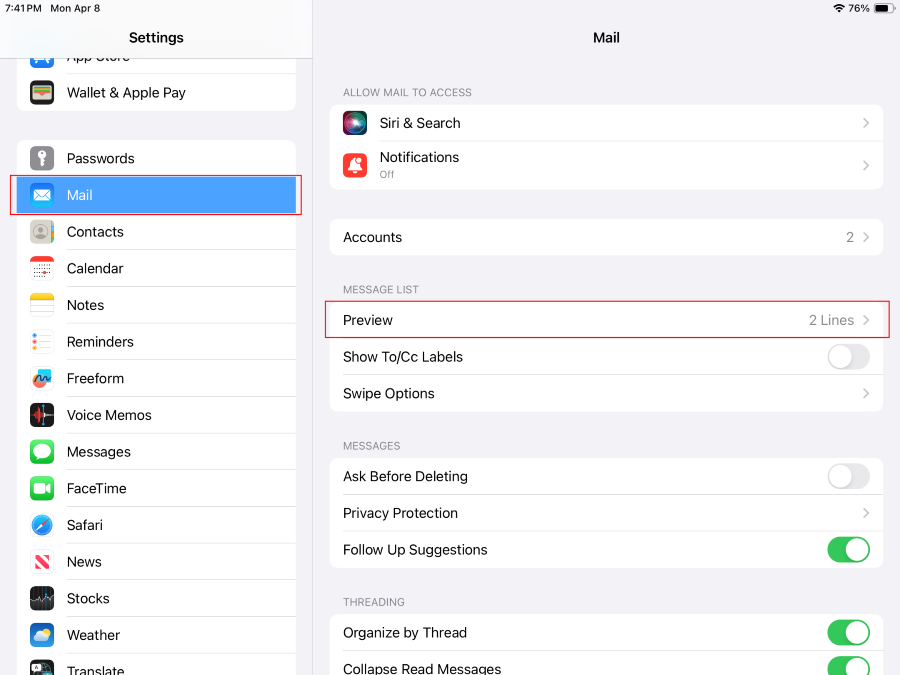This screenshot has width=900, height=675.
Task: Expand the Accounts row chevron
Action: tap(866, 237)
